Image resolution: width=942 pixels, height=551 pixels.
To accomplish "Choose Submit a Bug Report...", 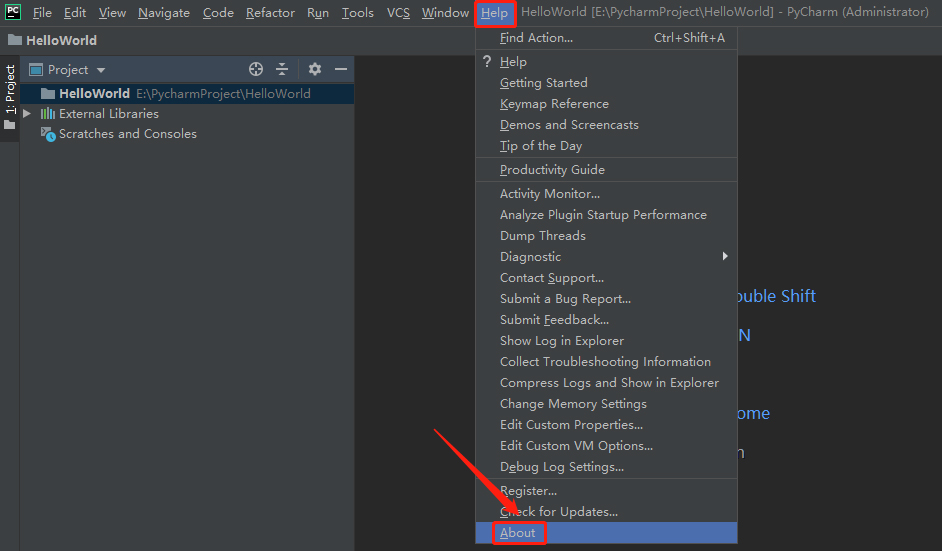I will coord(606,299).
